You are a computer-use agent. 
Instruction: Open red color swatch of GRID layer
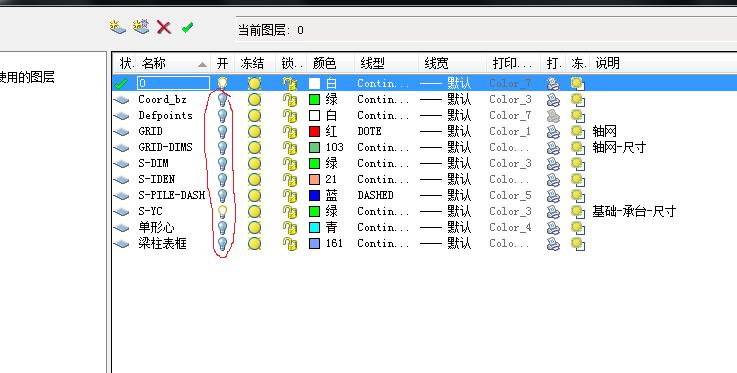point(314,132)
